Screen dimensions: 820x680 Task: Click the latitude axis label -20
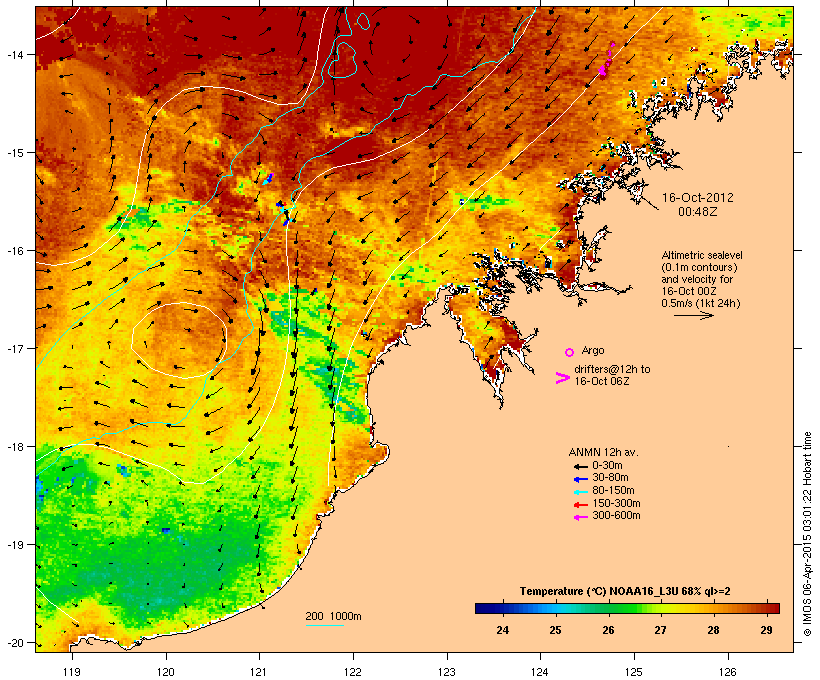(x=14, y=643)
